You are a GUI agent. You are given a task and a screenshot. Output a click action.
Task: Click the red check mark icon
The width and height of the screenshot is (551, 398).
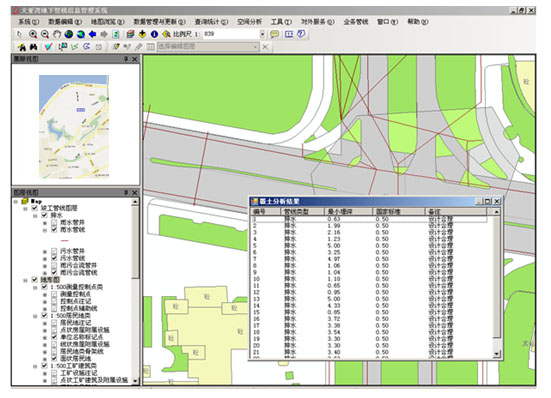(49, 46)
